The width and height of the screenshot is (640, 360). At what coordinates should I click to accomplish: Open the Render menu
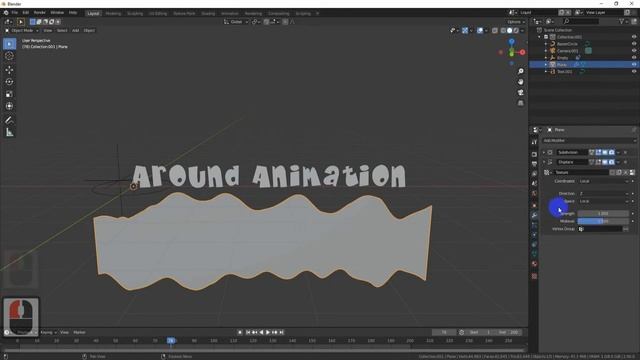40,13
